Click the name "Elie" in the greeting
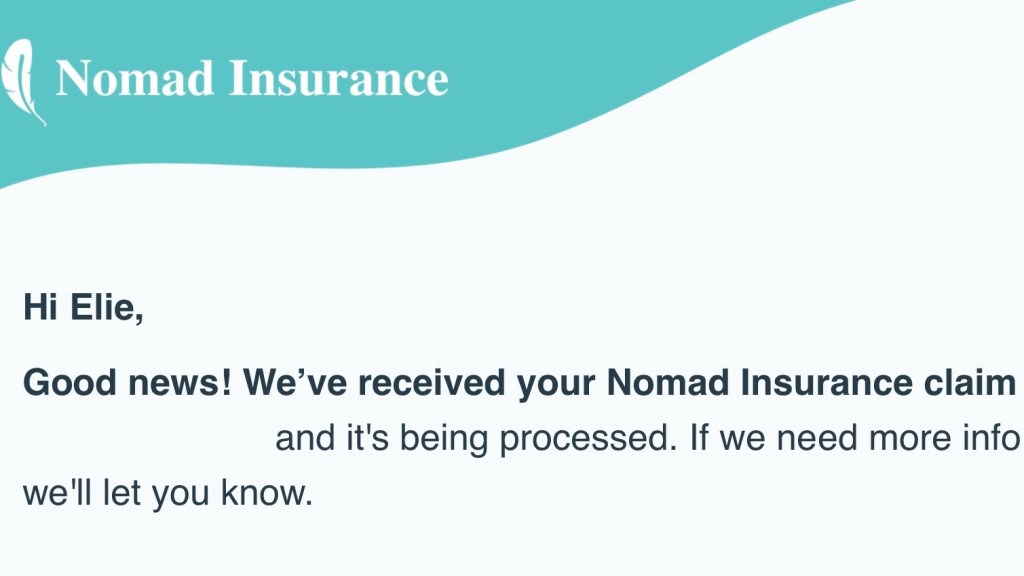The image size is (1024, 576). (x=105, y=307)
